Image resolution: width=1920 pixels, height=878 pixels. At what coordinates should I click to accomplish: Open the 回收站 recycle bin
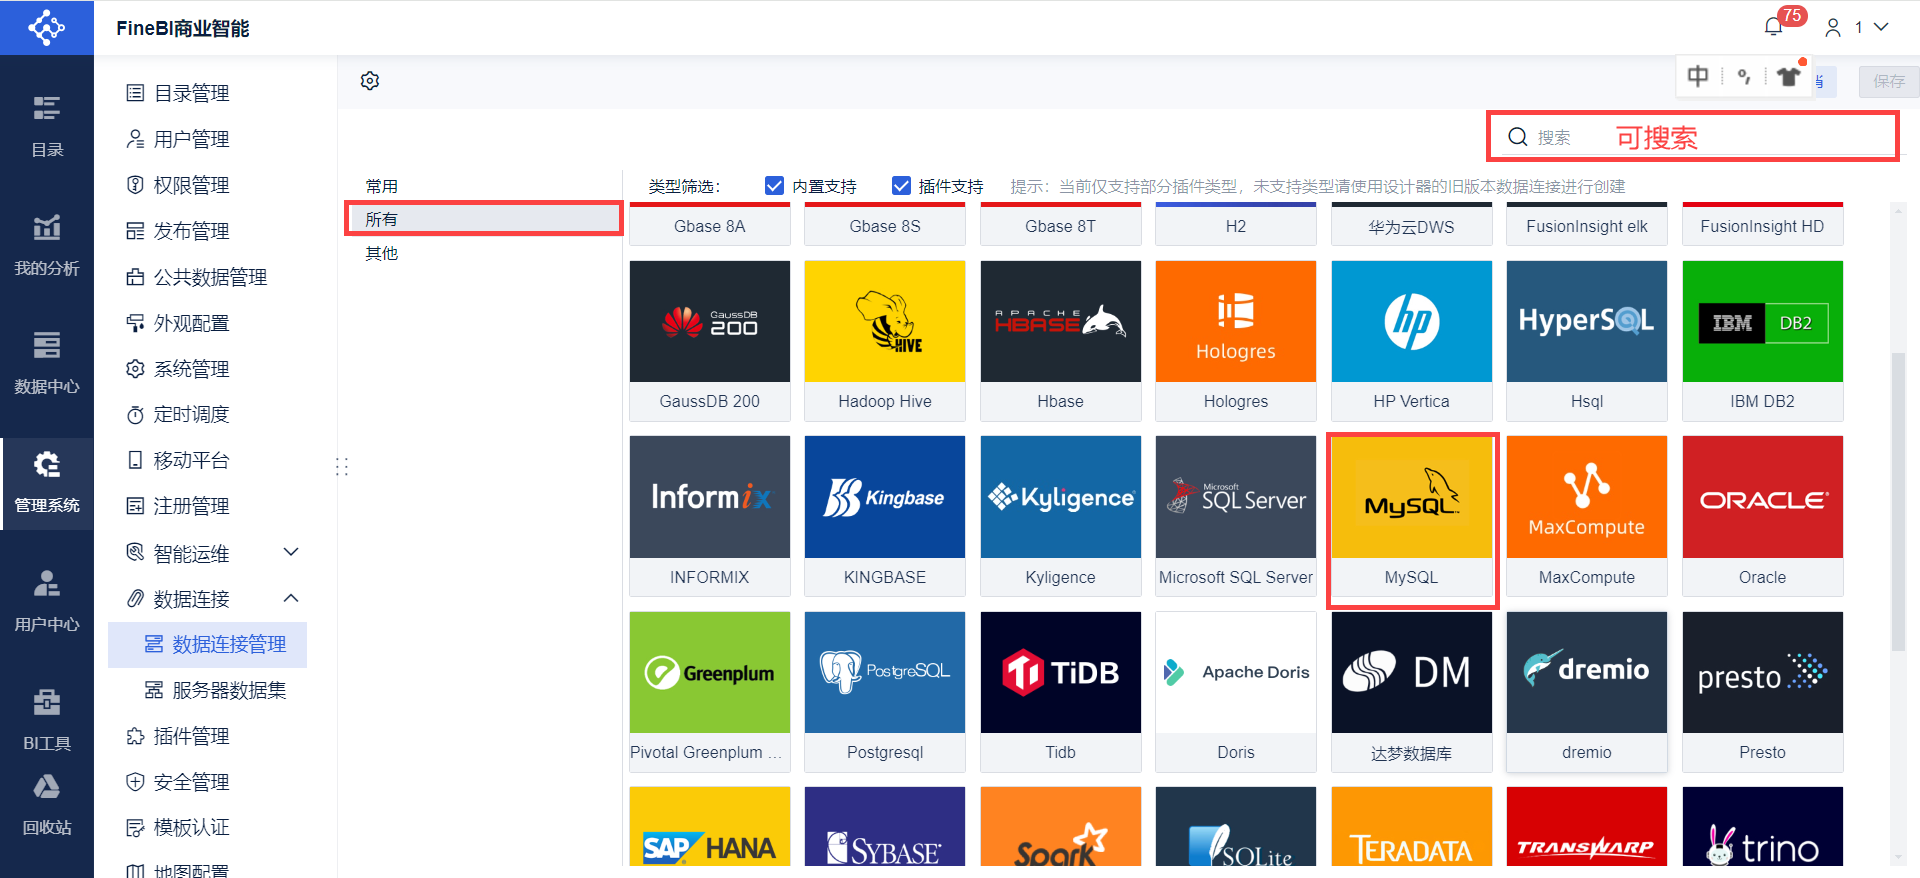(47, 806)
